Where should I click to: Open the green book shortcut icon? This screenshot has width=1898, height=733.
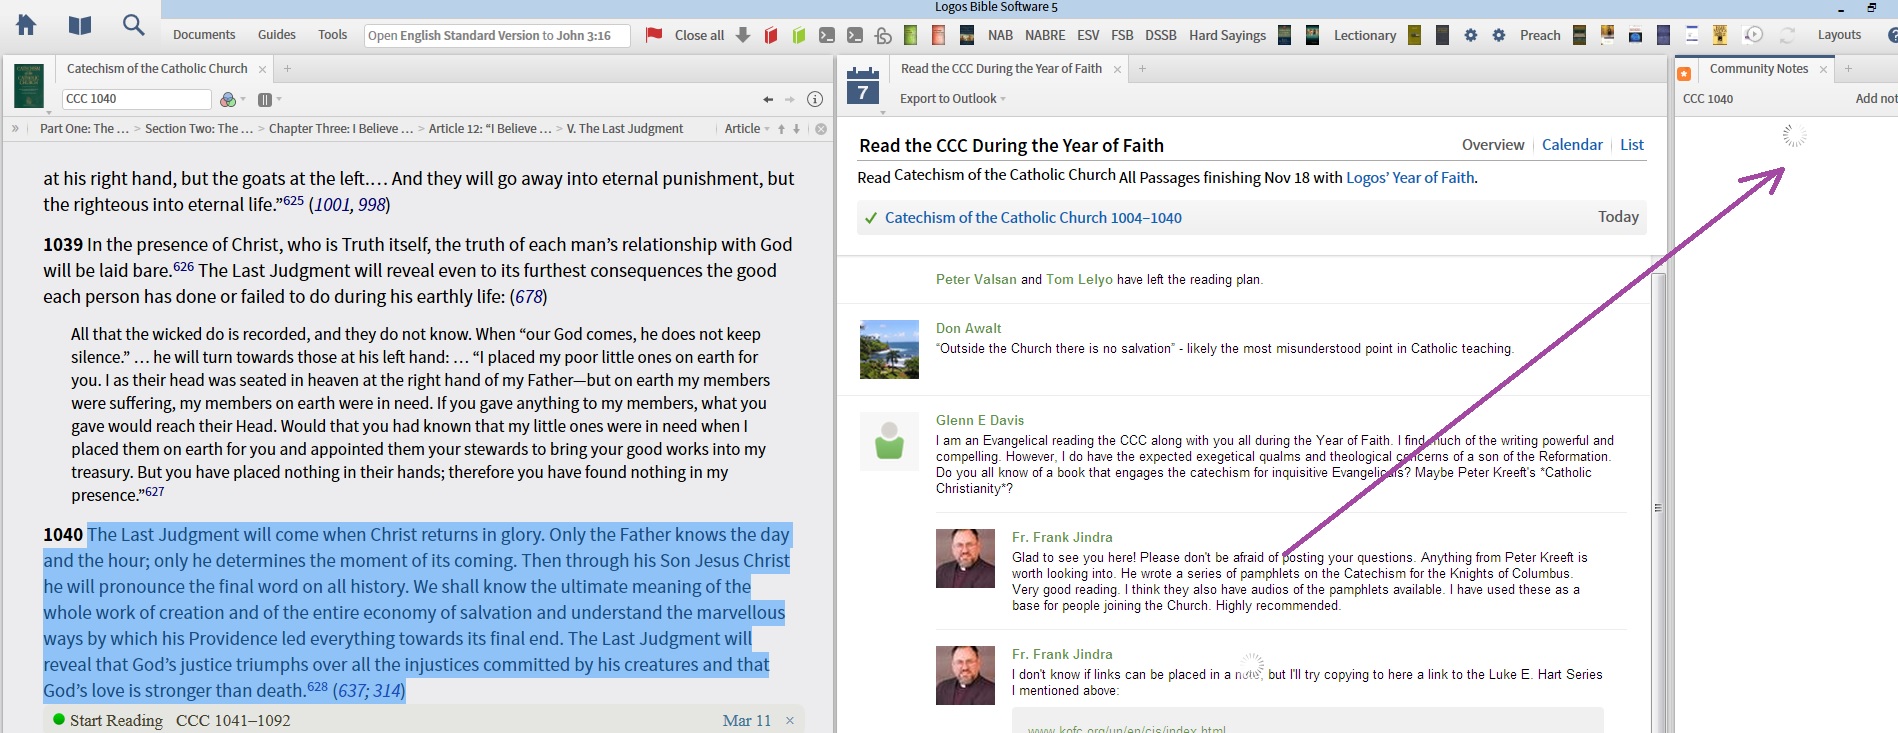pos(799,35)
